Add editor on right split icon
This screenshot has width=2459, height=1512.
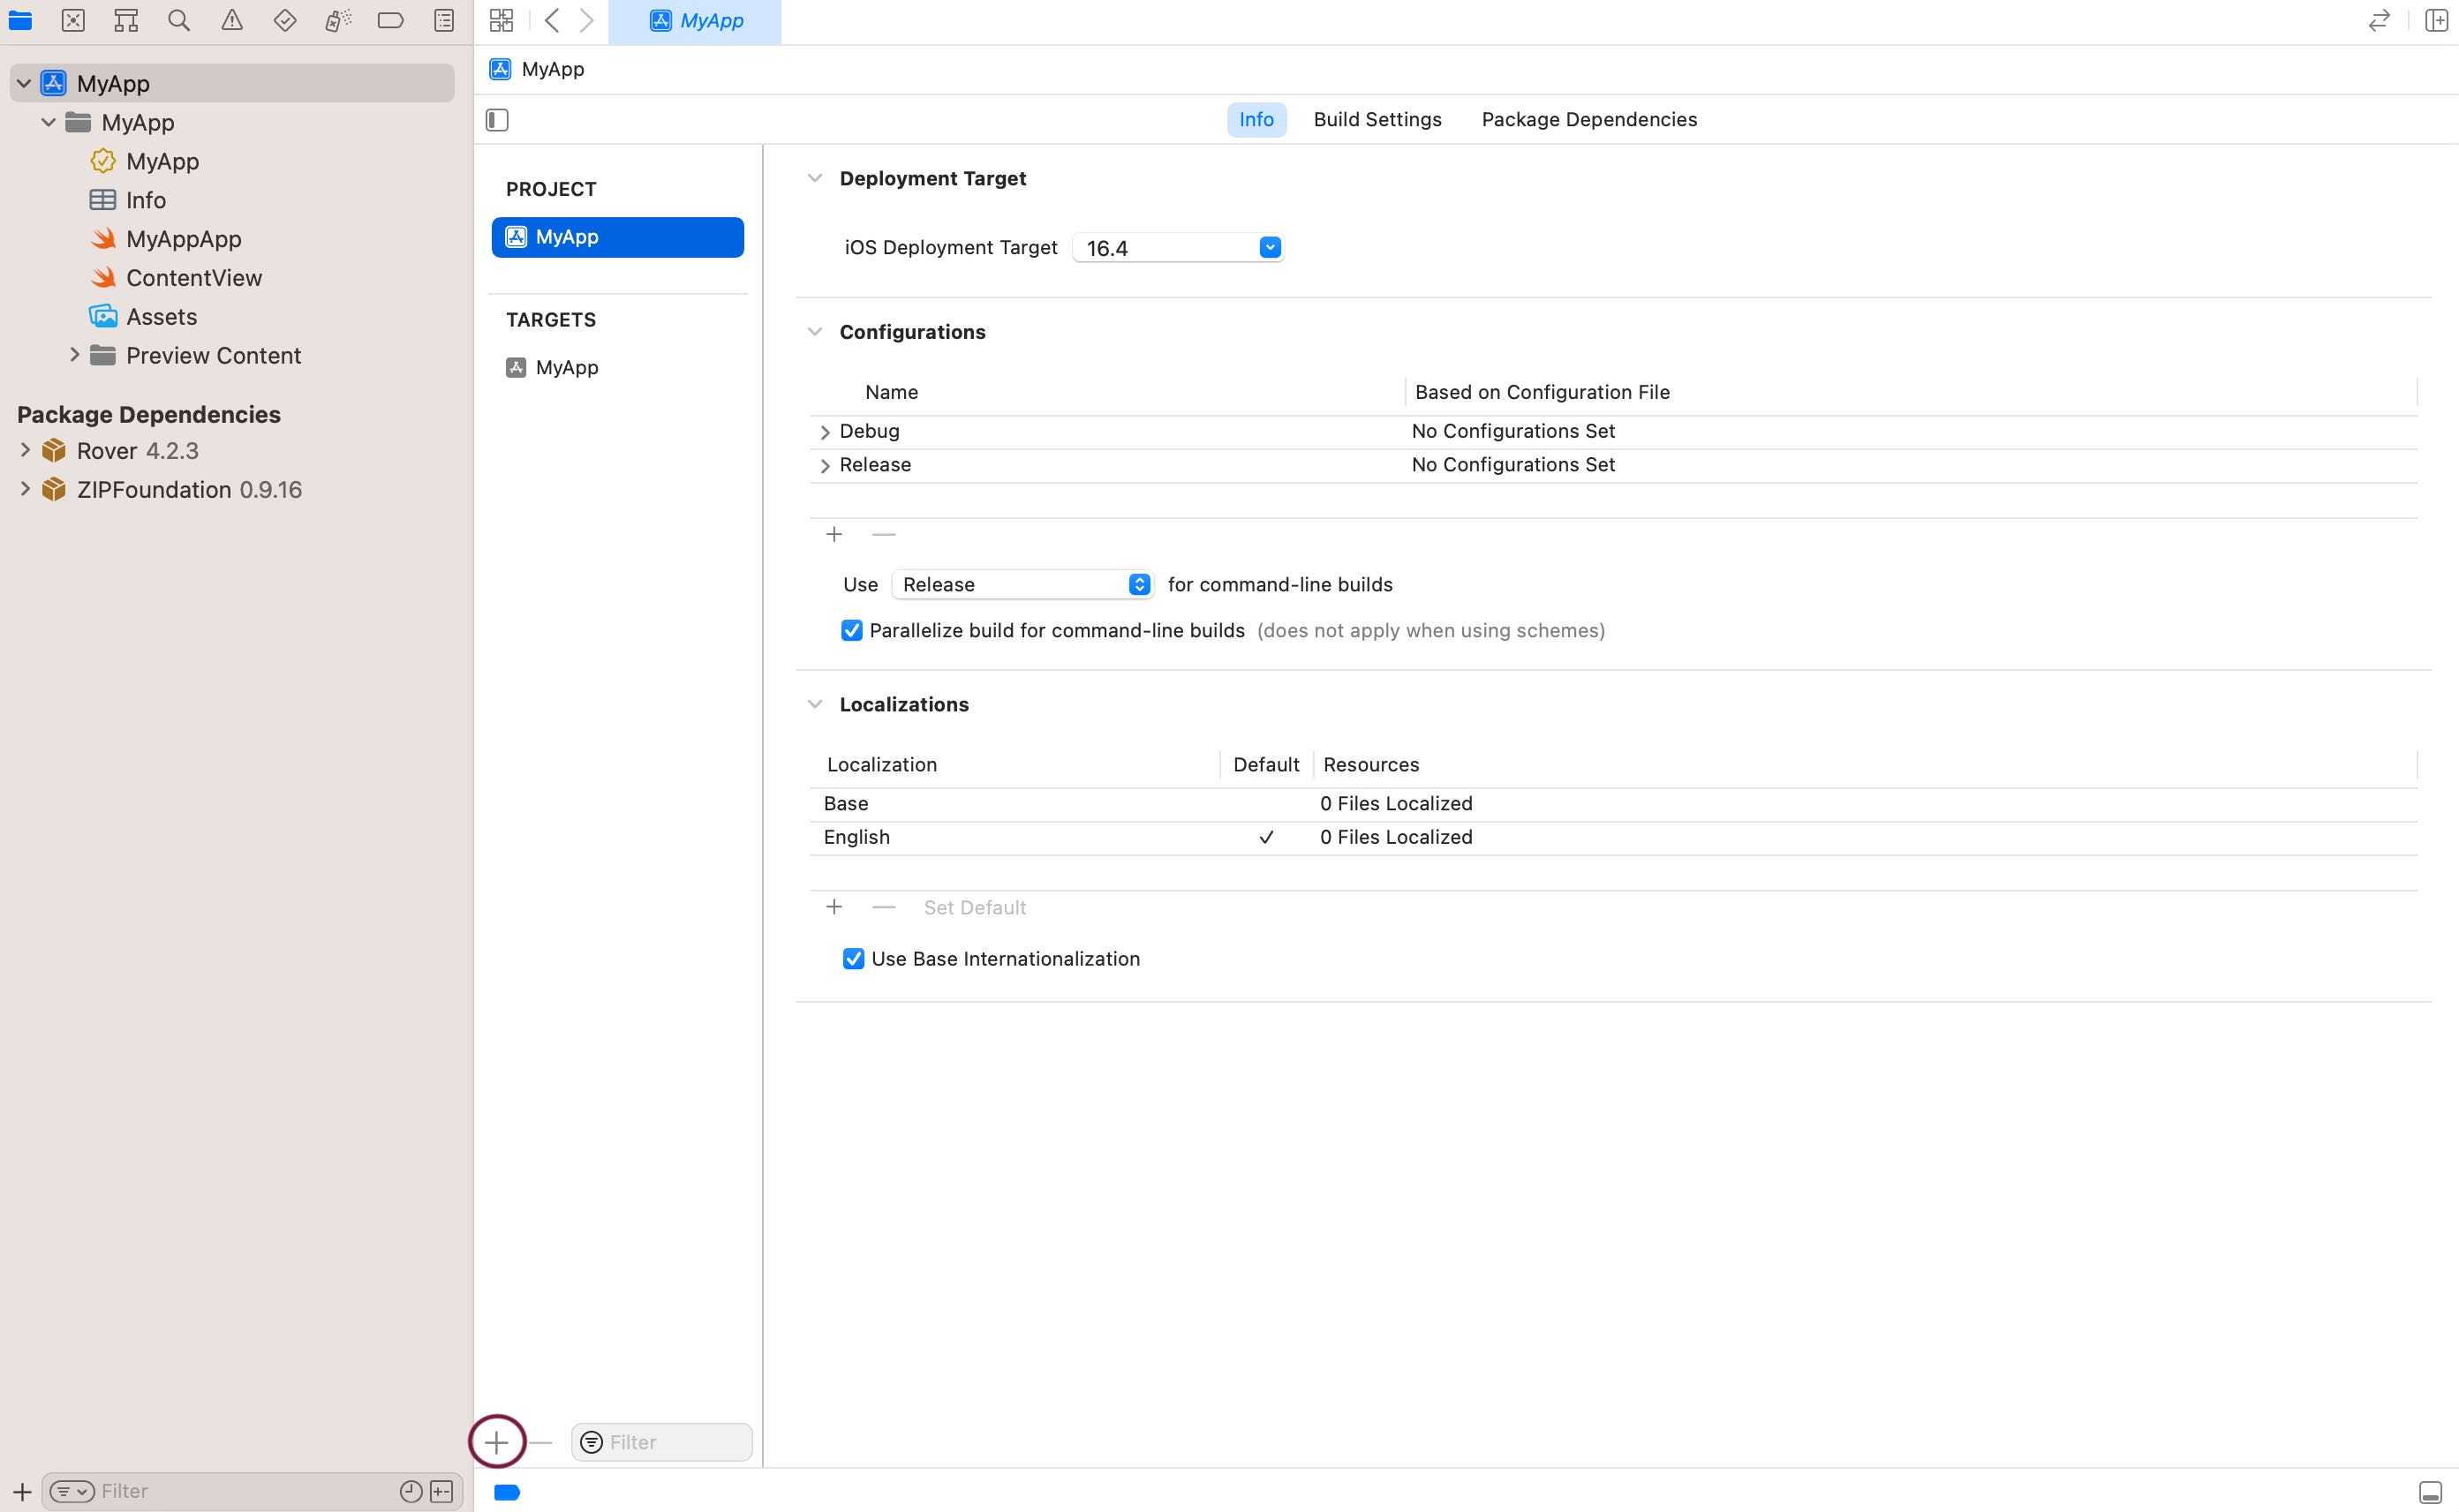point(2436,20)
